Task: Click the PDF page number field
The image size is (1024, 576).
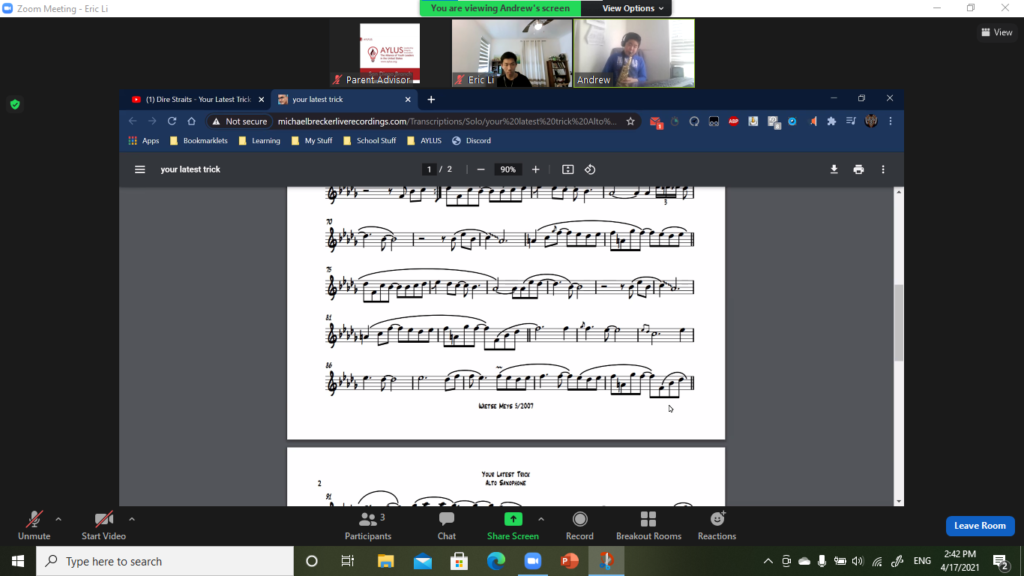Action: pos(429,170)
